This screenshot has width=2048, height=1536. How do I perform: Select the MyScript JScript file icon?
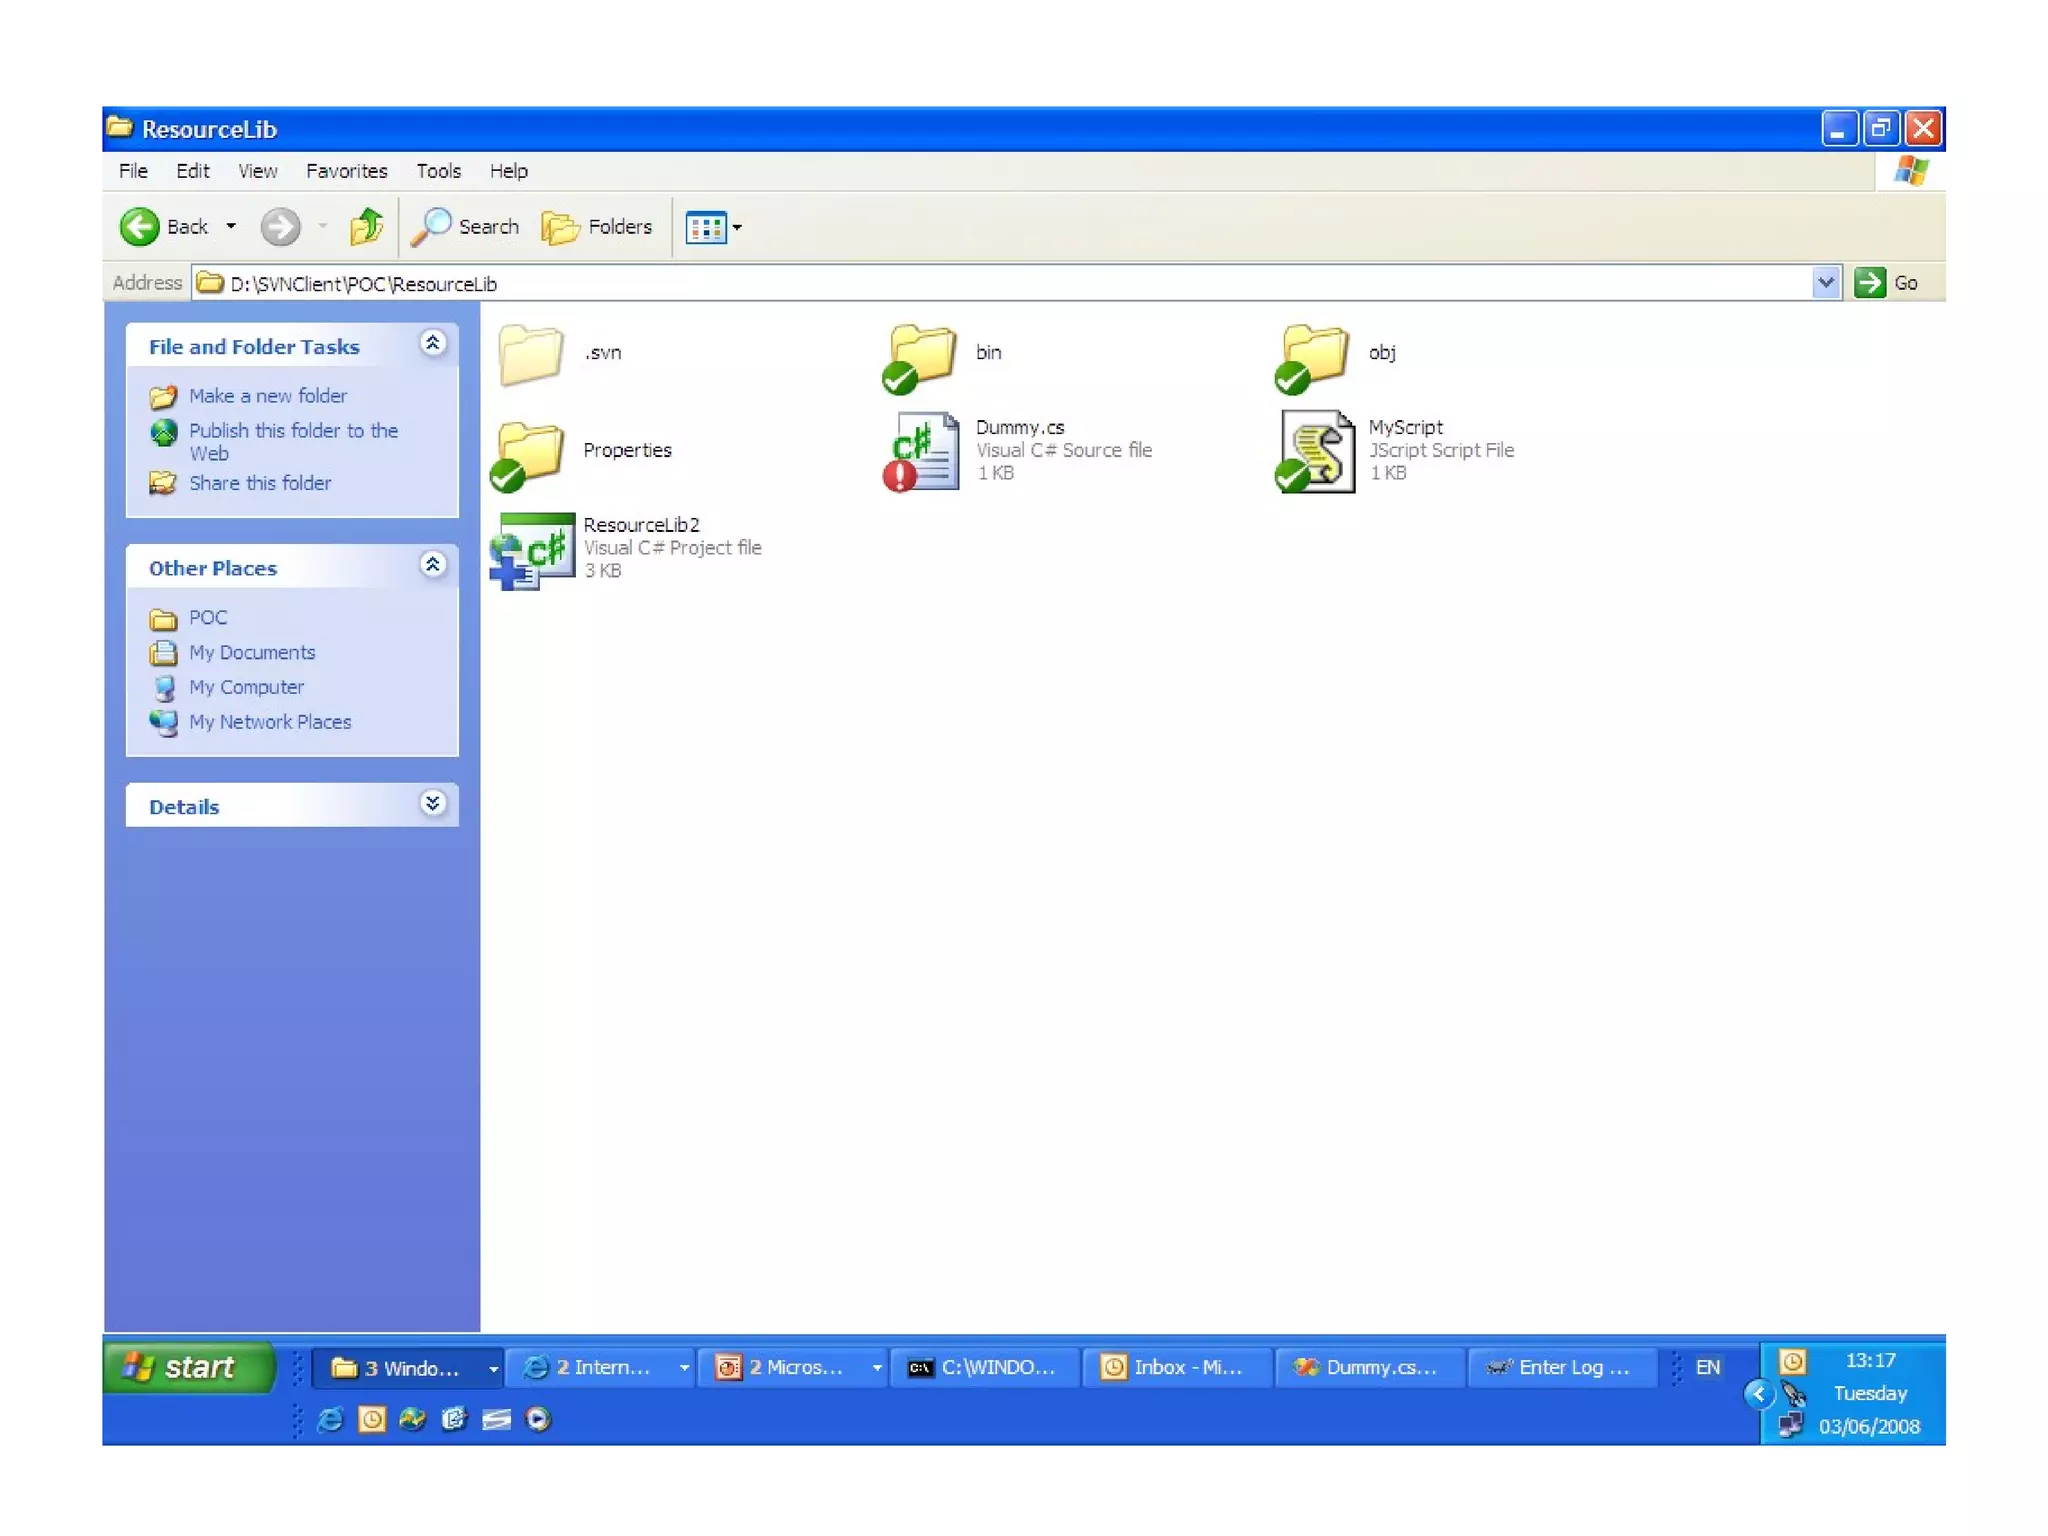click(1316, 451)
